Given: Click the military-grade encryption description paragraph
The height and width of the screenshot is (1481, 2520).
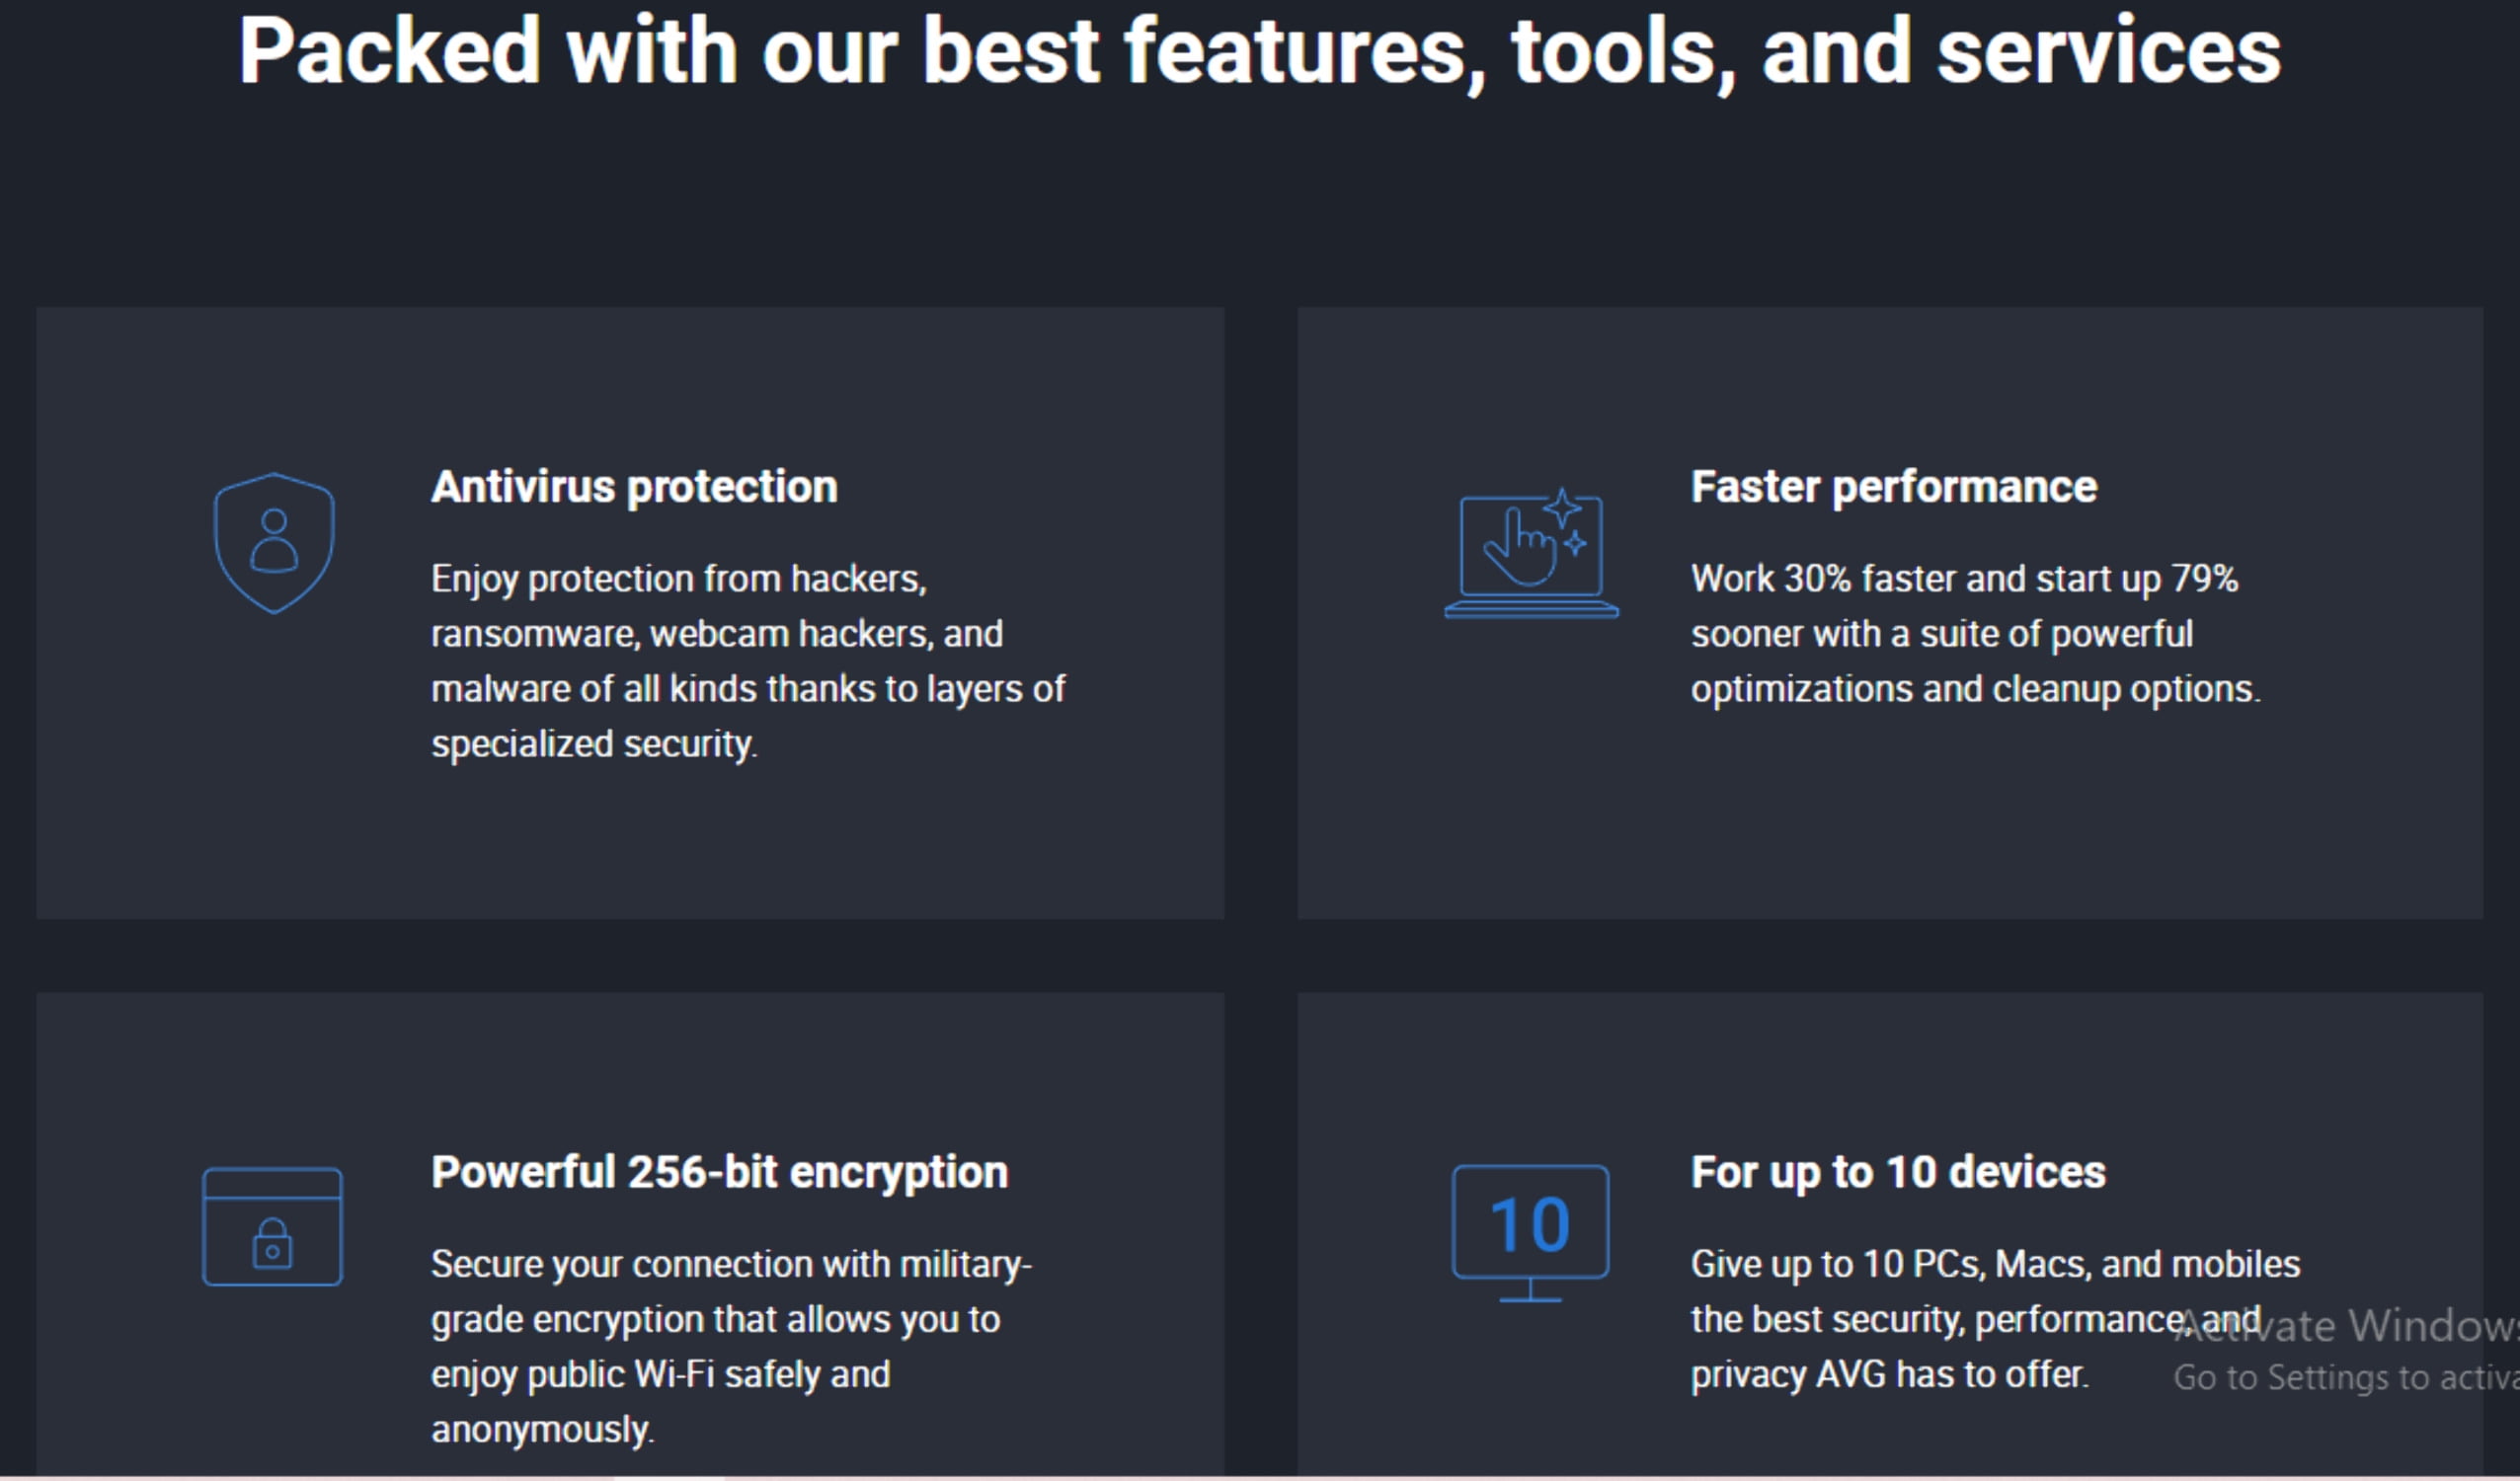Looking at the screenshot, I should coord(731,1347).
